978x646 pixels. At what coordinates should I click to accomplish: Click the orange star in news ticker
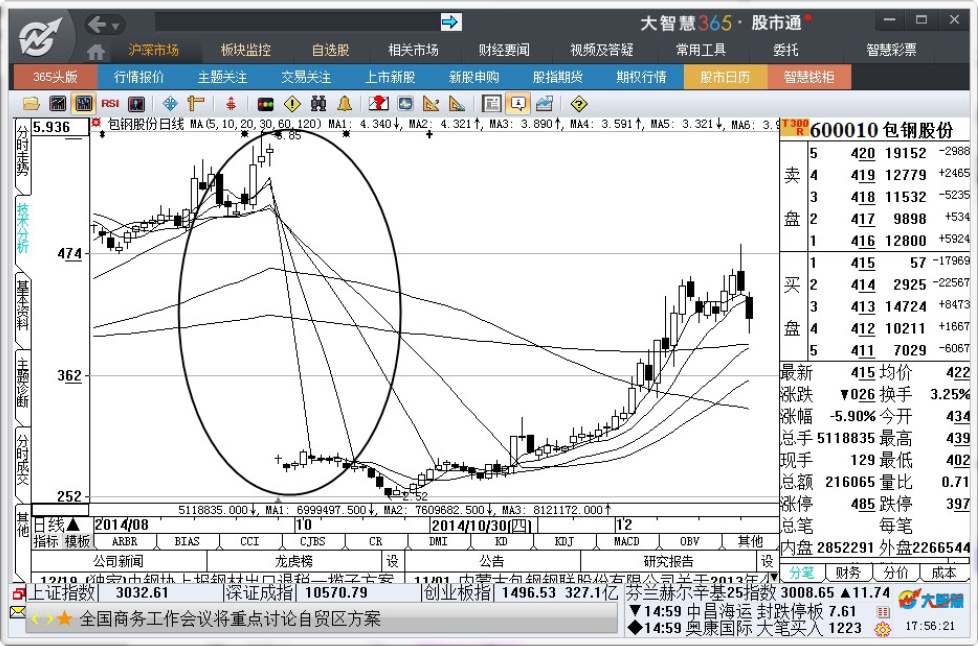[64, 619]
